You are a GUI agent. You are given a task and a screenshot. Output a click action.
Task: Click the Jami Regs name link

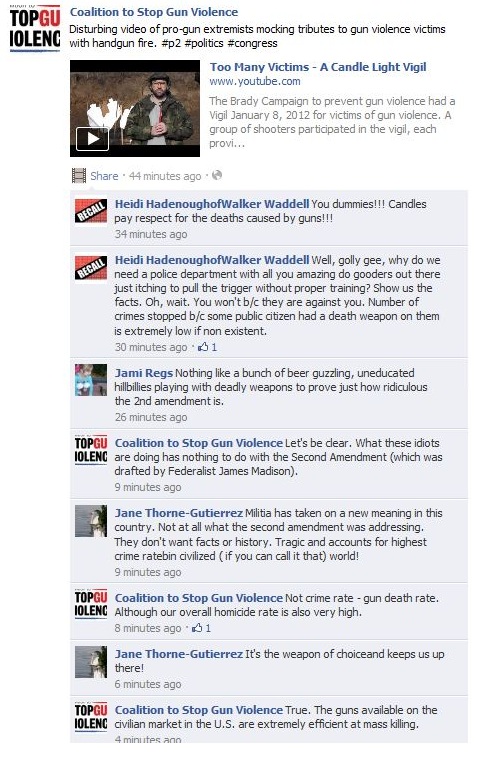[x=143, y=373]
